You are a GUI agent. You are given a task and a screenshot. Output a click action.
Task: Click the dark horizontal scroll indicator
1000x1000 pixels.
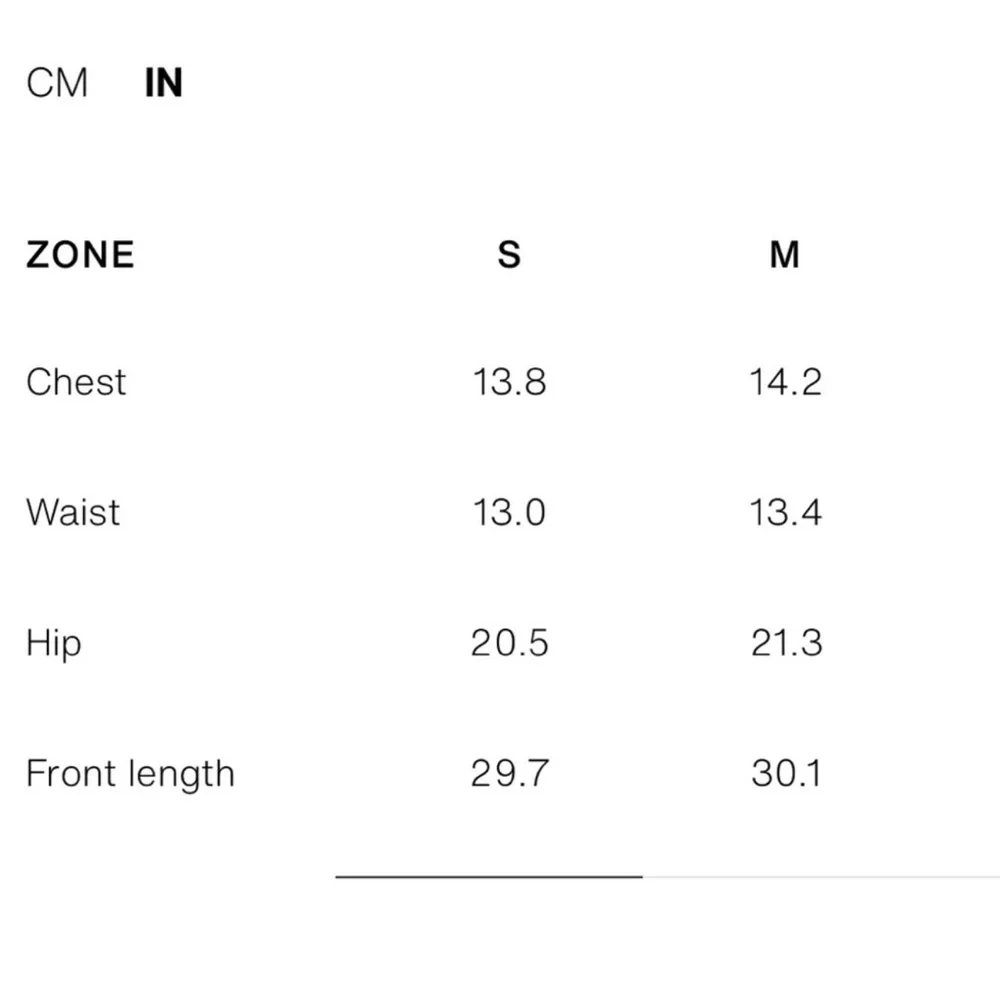coord(488,877)
